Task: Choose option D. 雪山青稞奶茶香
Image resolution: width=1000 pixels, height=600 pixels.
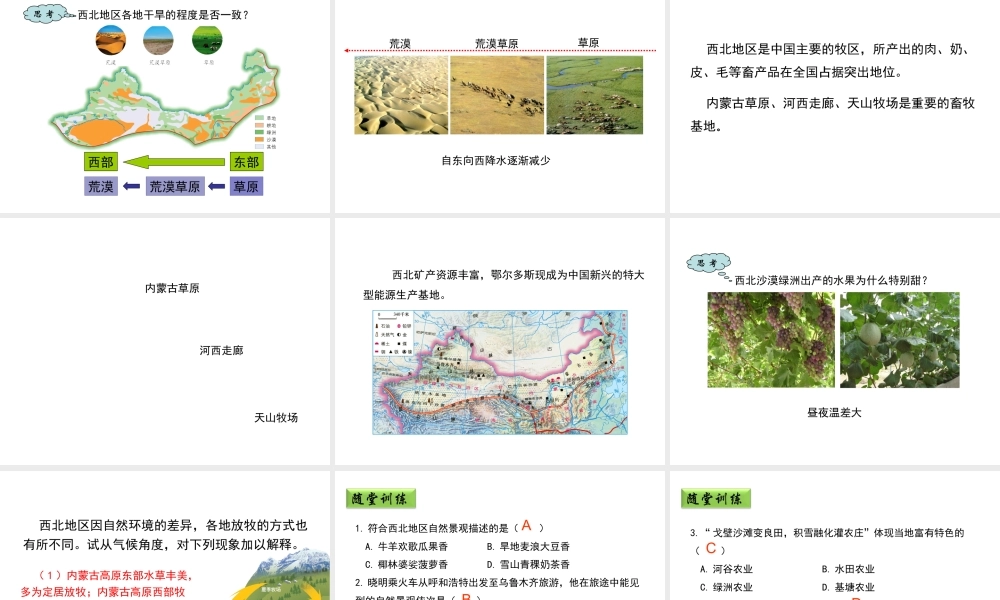Action: tap(528, 564)
